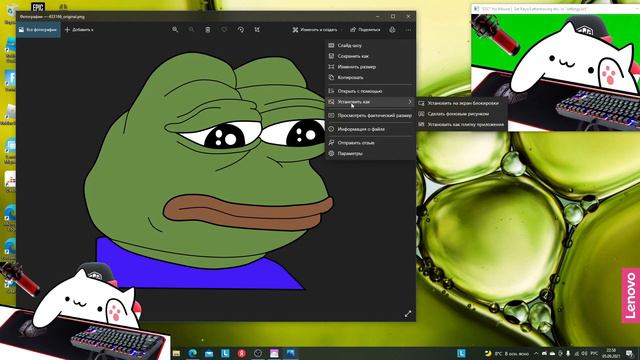Open Settings from the menu

pyautogui.click(x=370, y=153)
